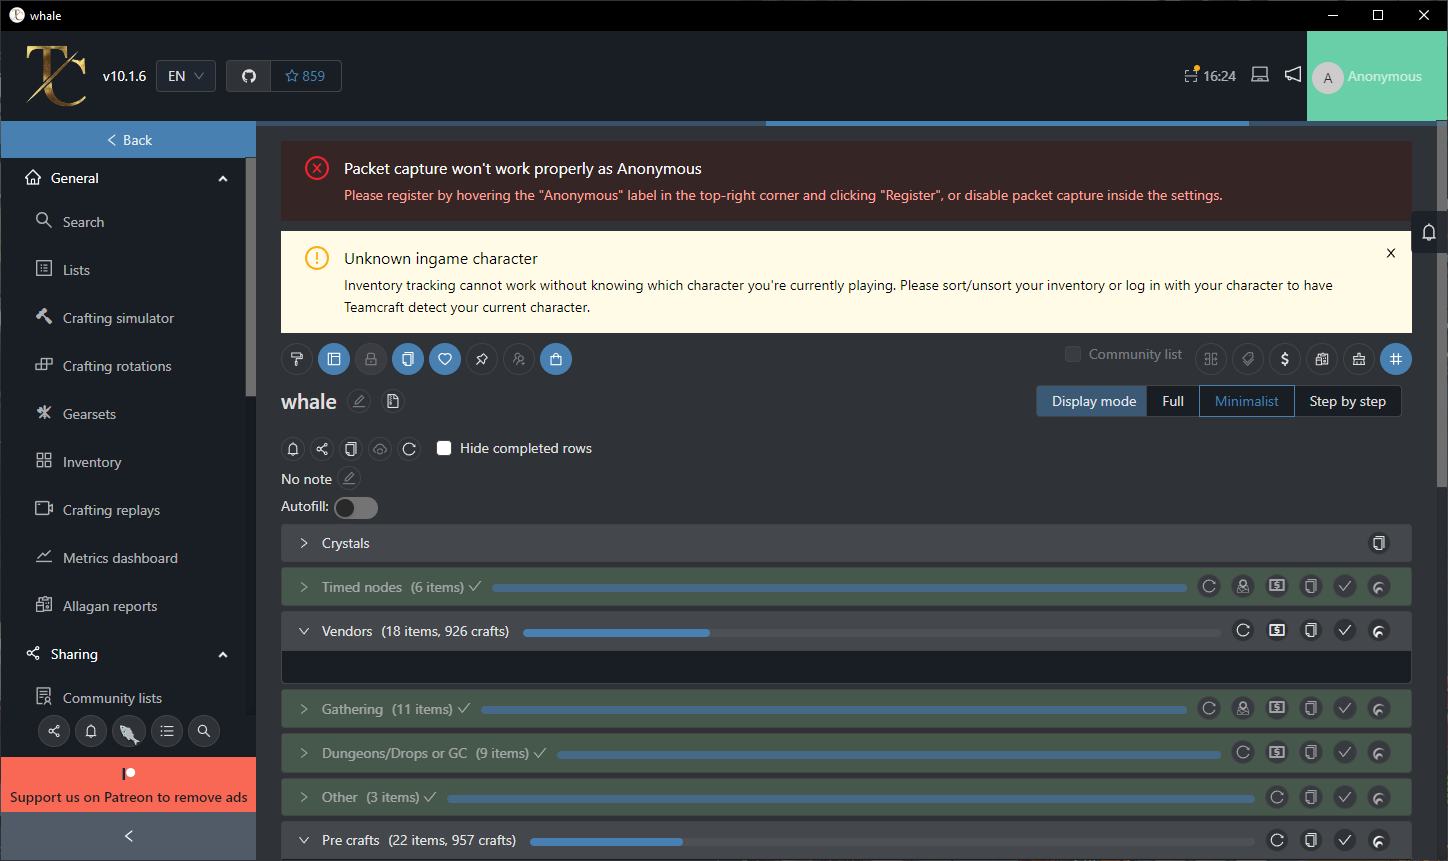Edit the list name with the pencil icon
The height and width of the screenshot is (861, 1448).
359,401
